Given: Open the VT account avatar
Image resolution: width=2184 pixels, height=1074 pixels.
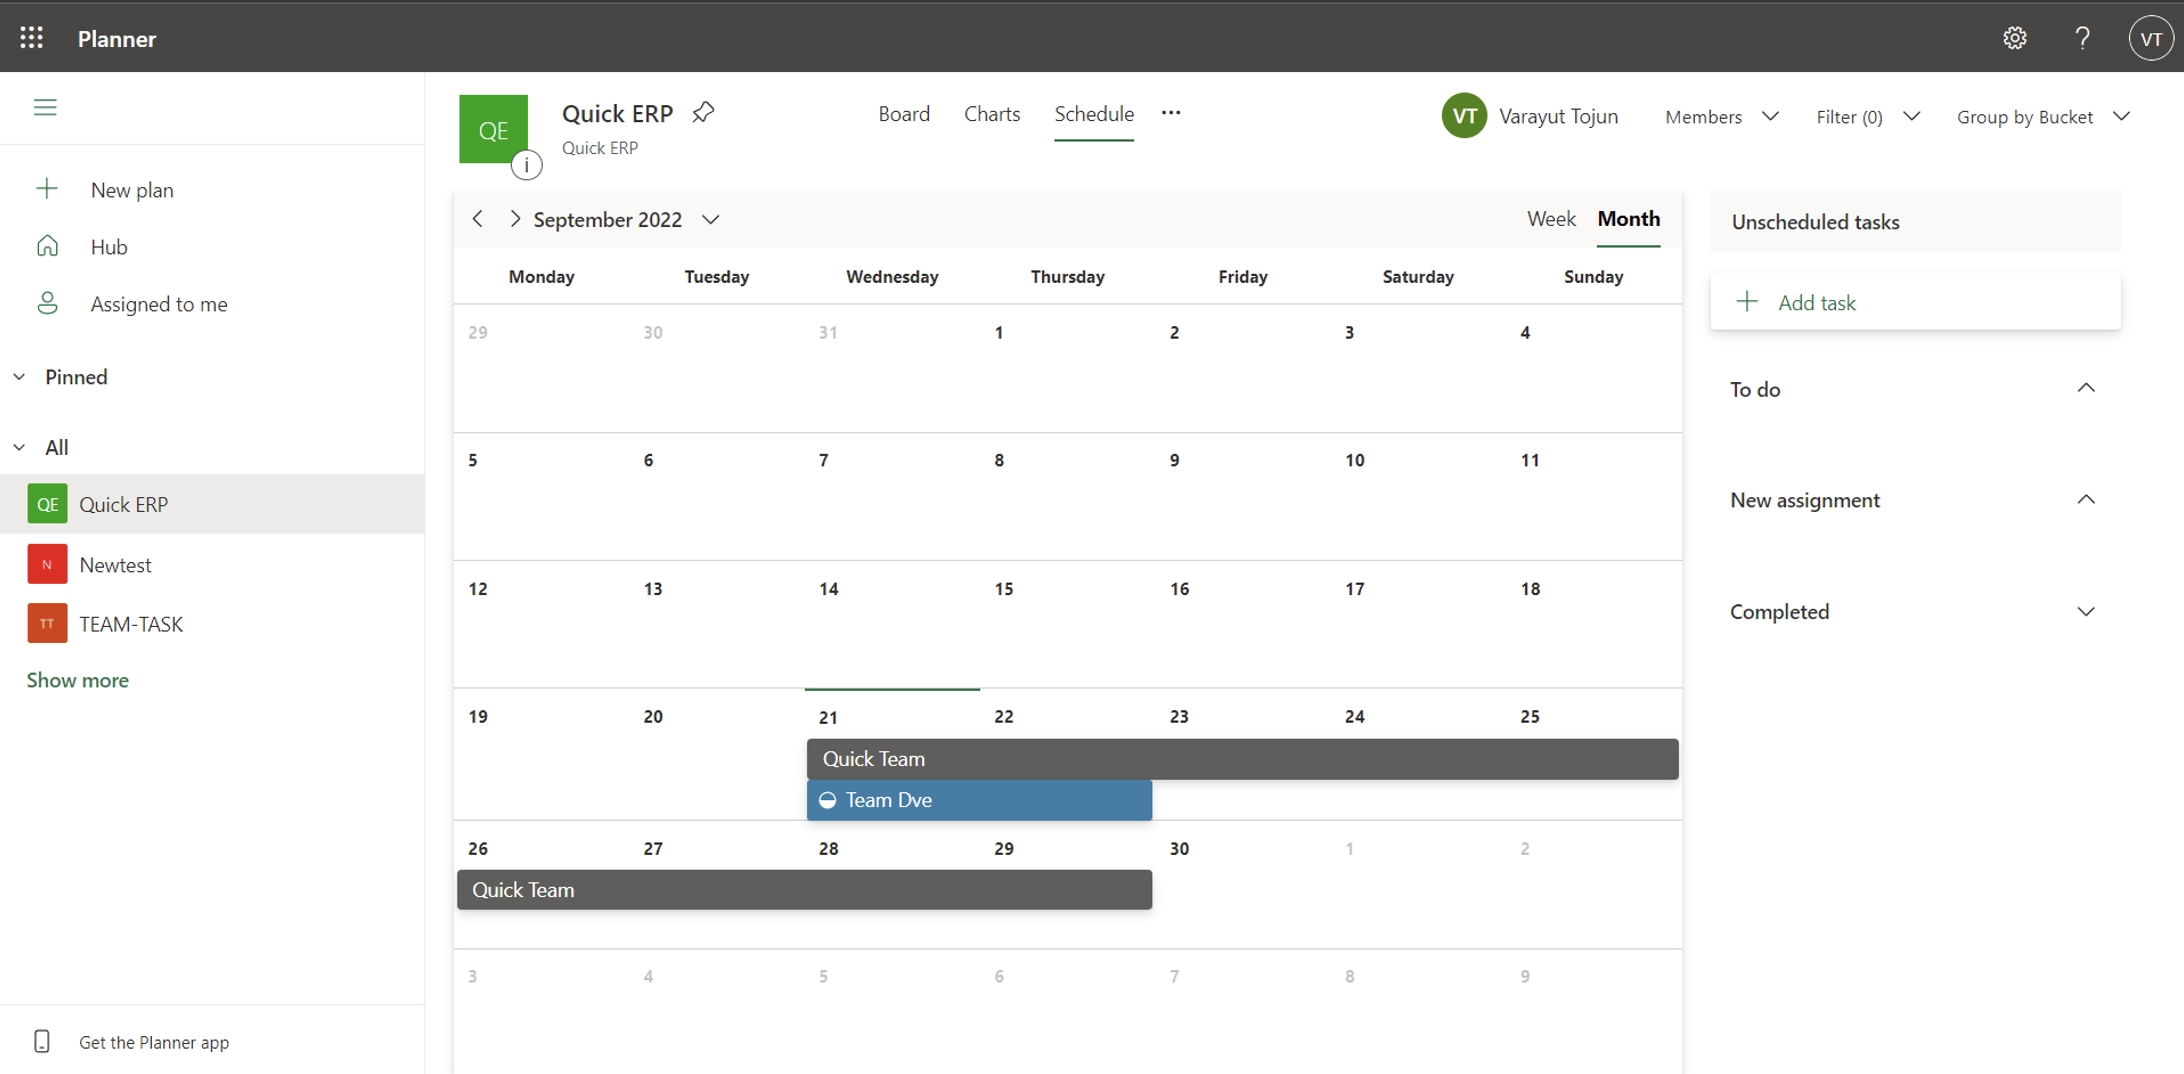Looking at the screenshot, I should [x=2150, y=39].
